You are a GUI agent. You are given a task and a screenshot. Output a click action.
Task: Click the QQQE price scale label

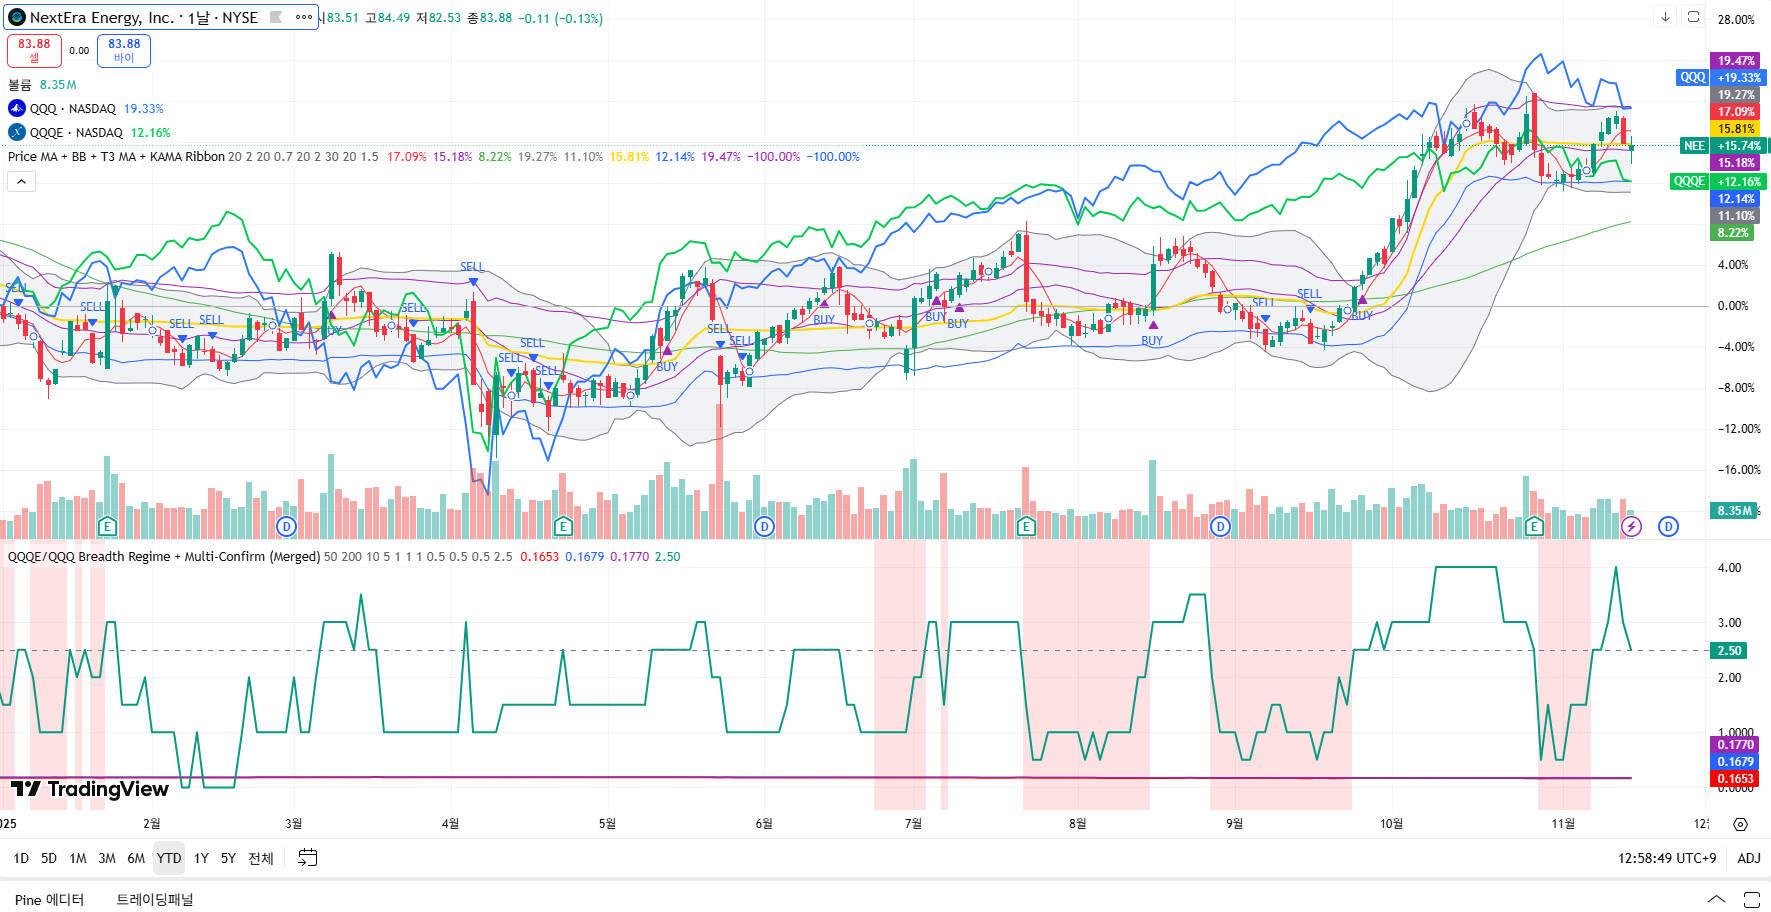pyautogui.click(x=1689, y=181)
